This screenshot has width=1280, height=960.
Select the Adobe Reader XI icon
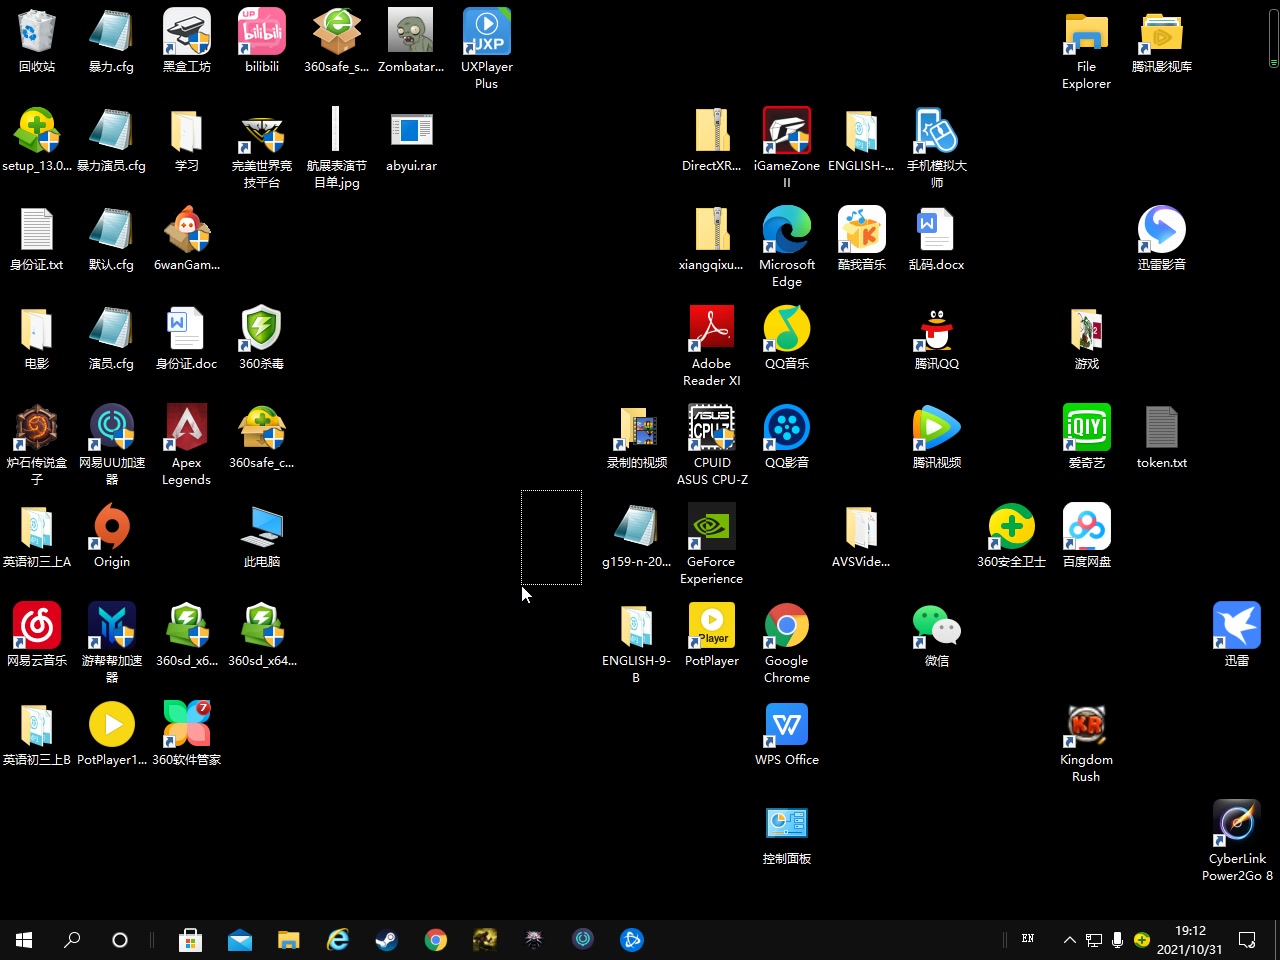coord(712,345)
